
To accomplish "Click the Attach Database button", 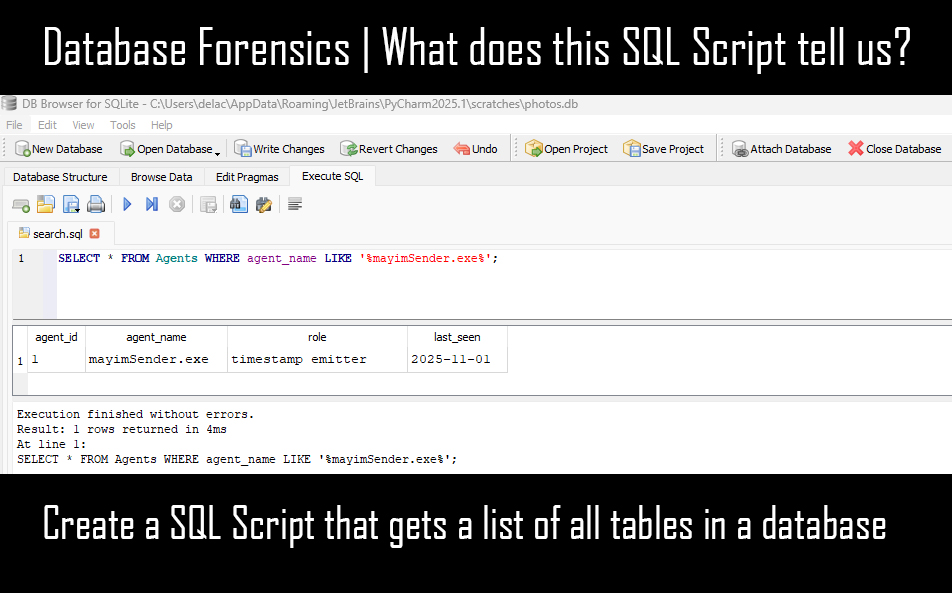I will click(x=781, y=149).
